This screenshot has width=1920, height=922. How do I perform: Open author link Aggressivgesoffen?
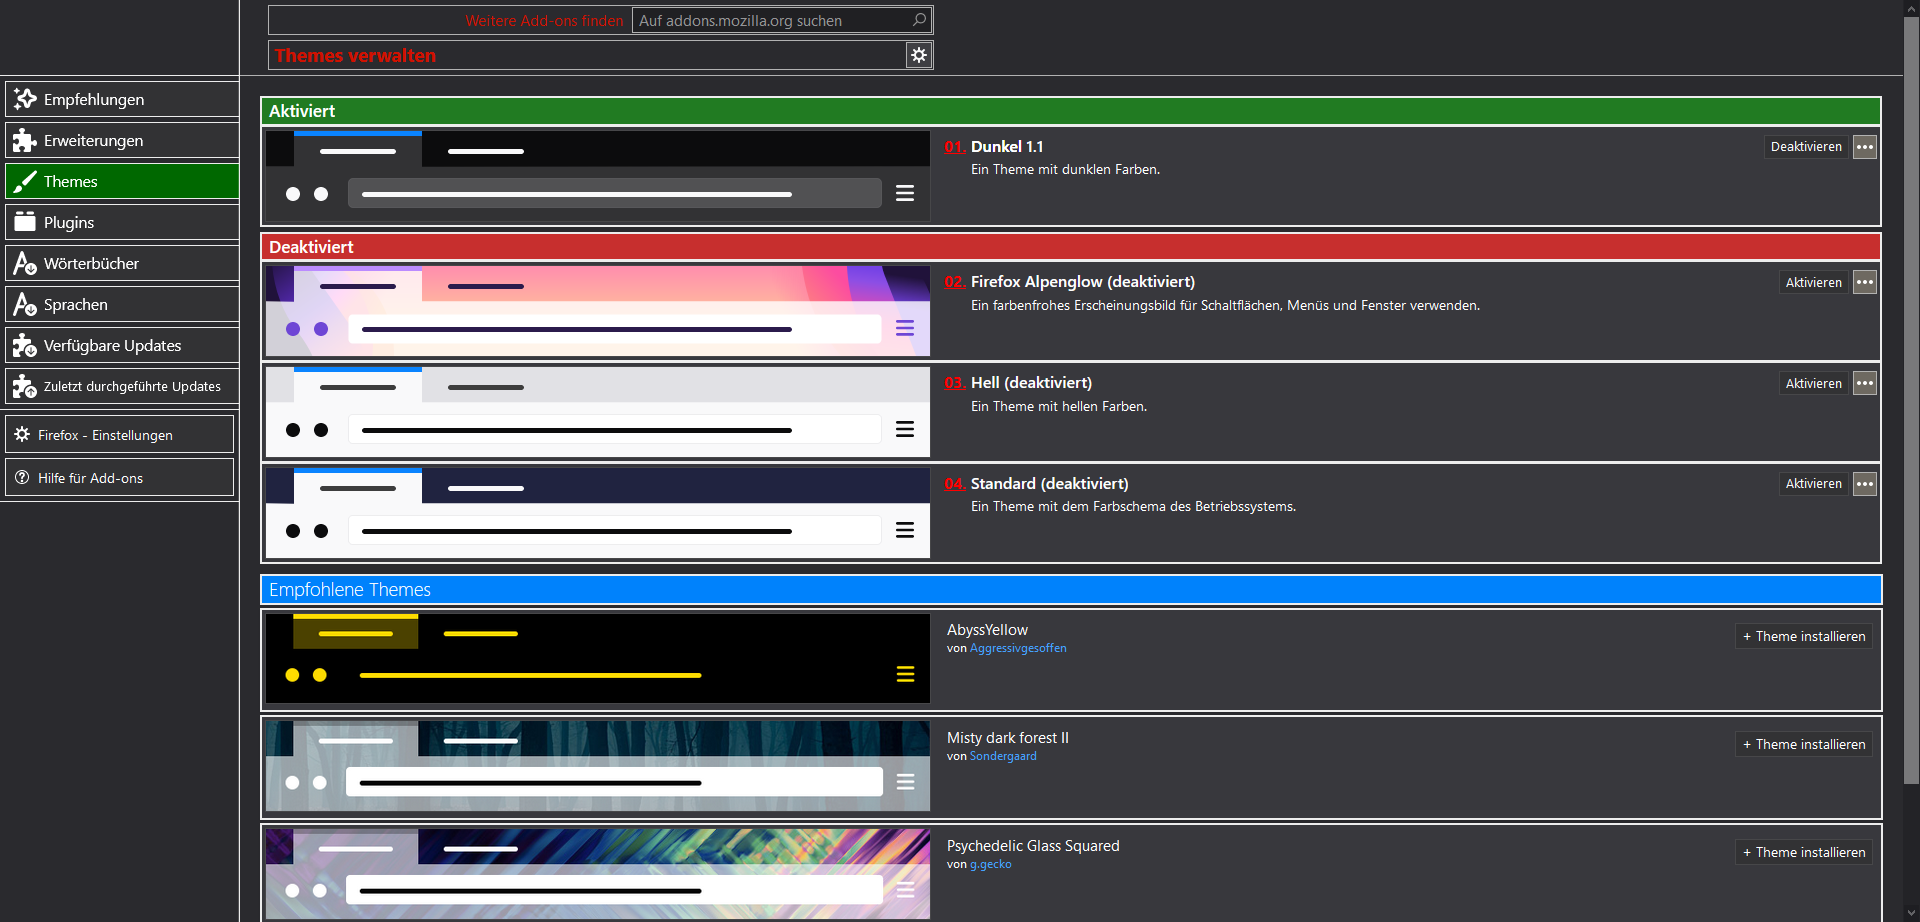tap(1018, 648)
